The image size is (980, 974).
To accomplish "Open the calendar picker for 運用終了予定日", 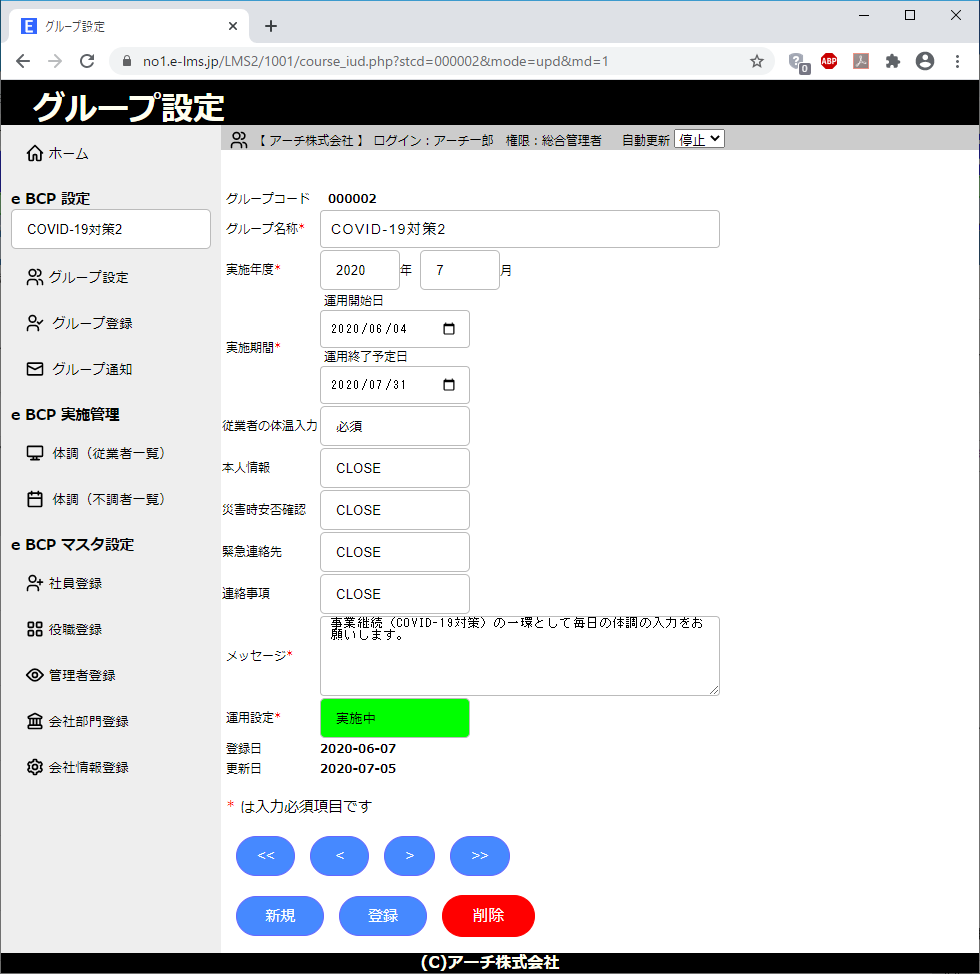I will click(448, 385).
